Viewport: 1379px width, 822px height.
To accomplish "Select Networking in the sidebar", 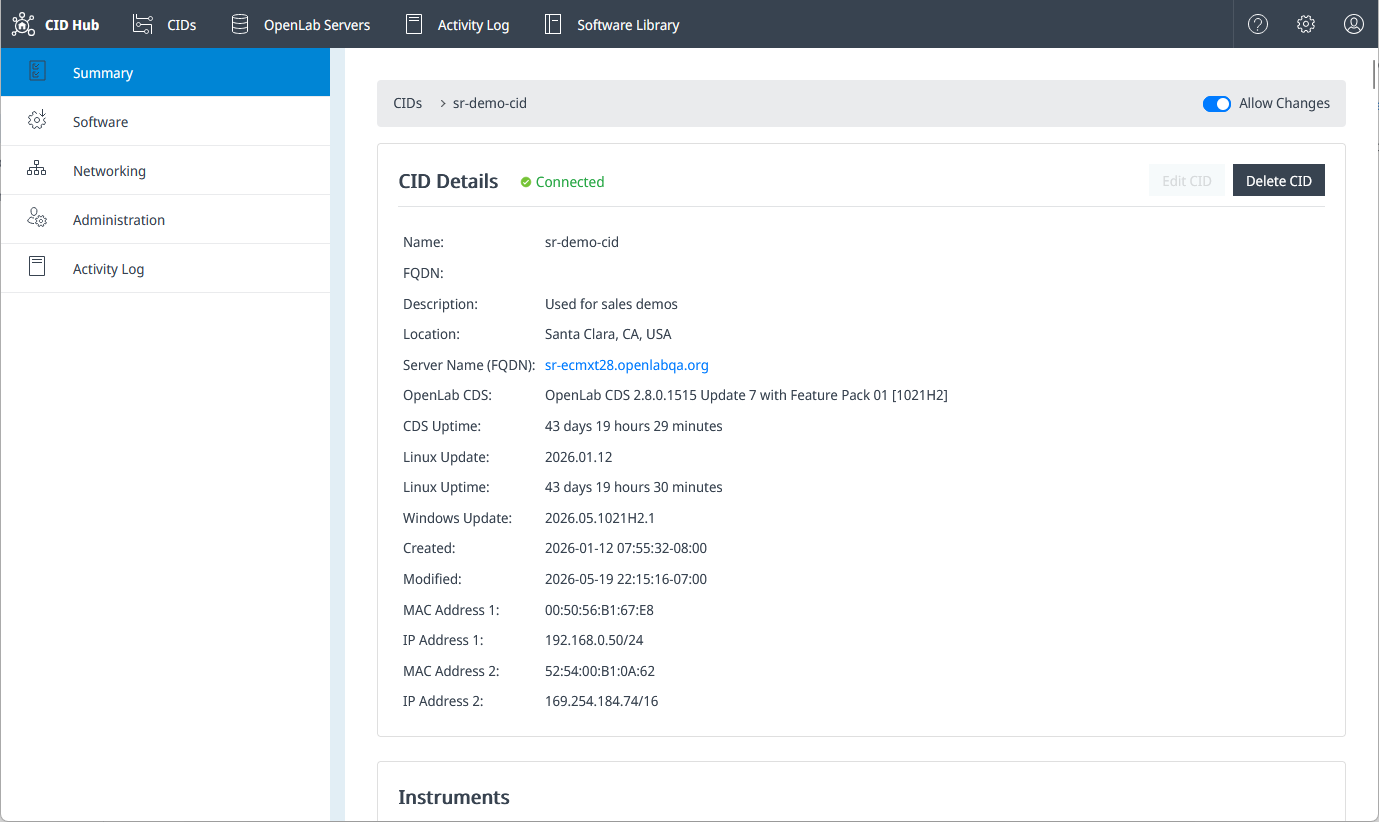I will pyautogui.click(x=165, y=170).
